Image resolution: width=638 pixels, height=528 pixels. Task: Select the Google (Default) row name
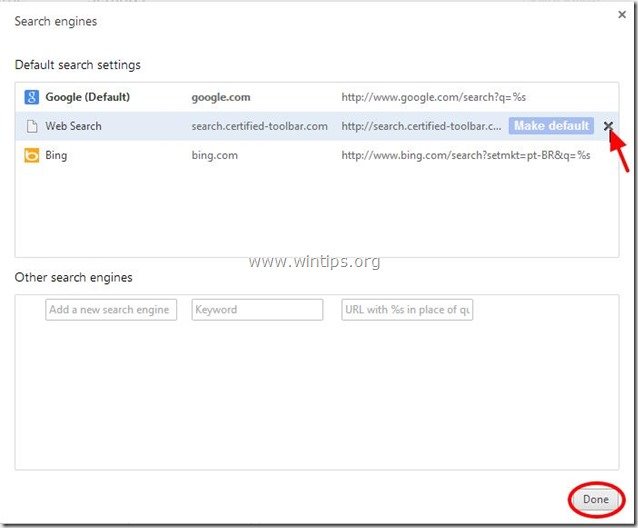[x=87, y=97]
